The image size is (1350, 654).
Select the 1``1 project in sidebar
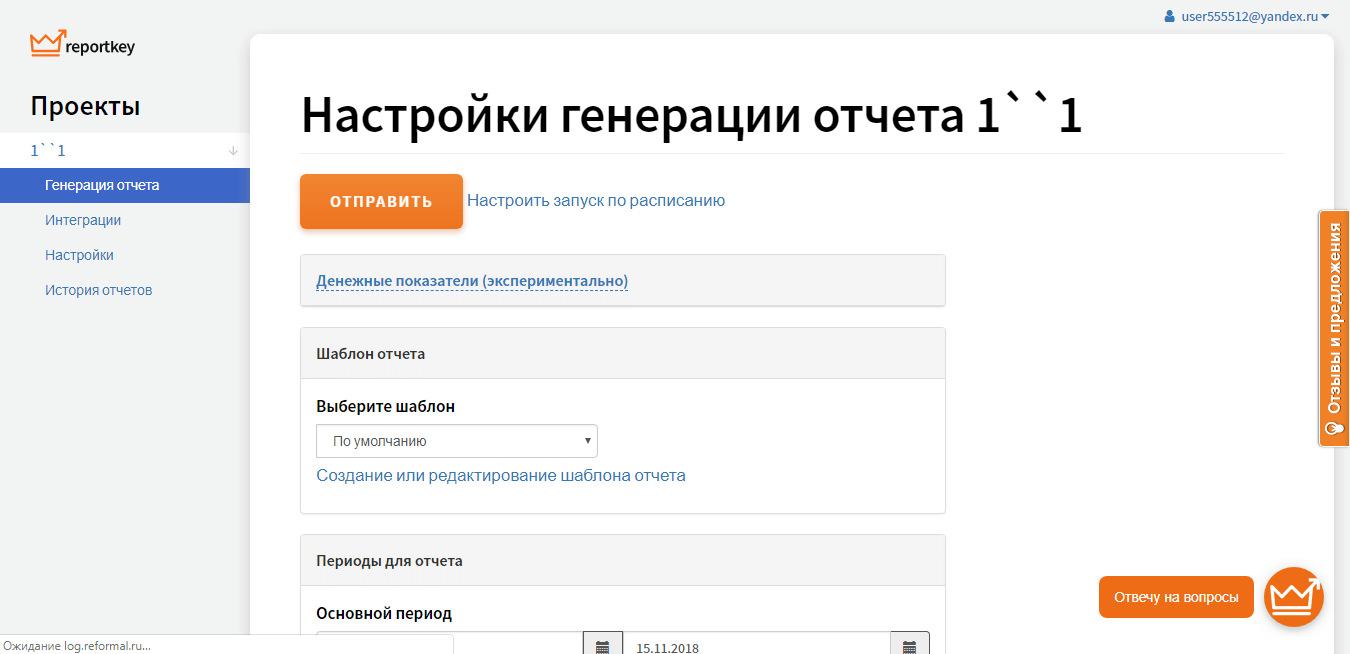tap(48, 151)
